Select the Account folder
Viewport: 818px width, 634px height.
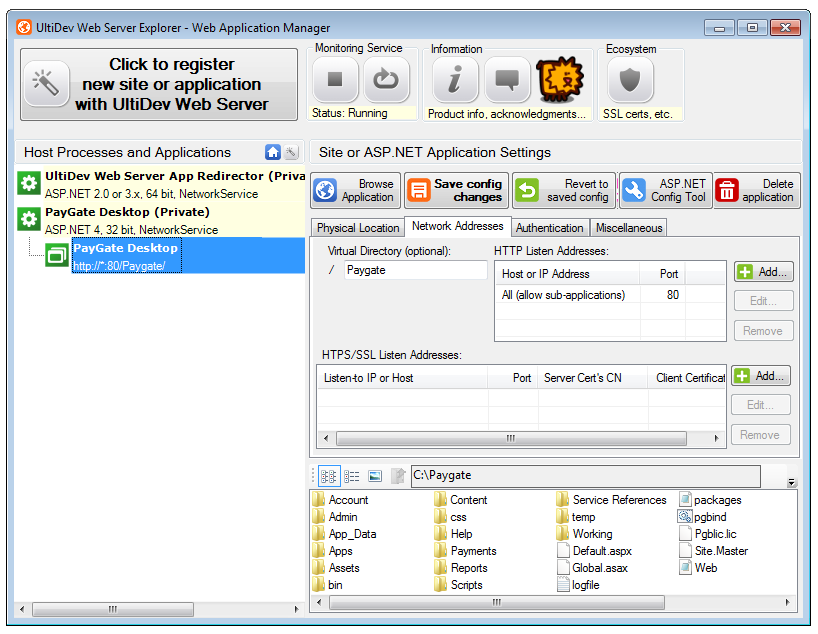pos(341,500)
